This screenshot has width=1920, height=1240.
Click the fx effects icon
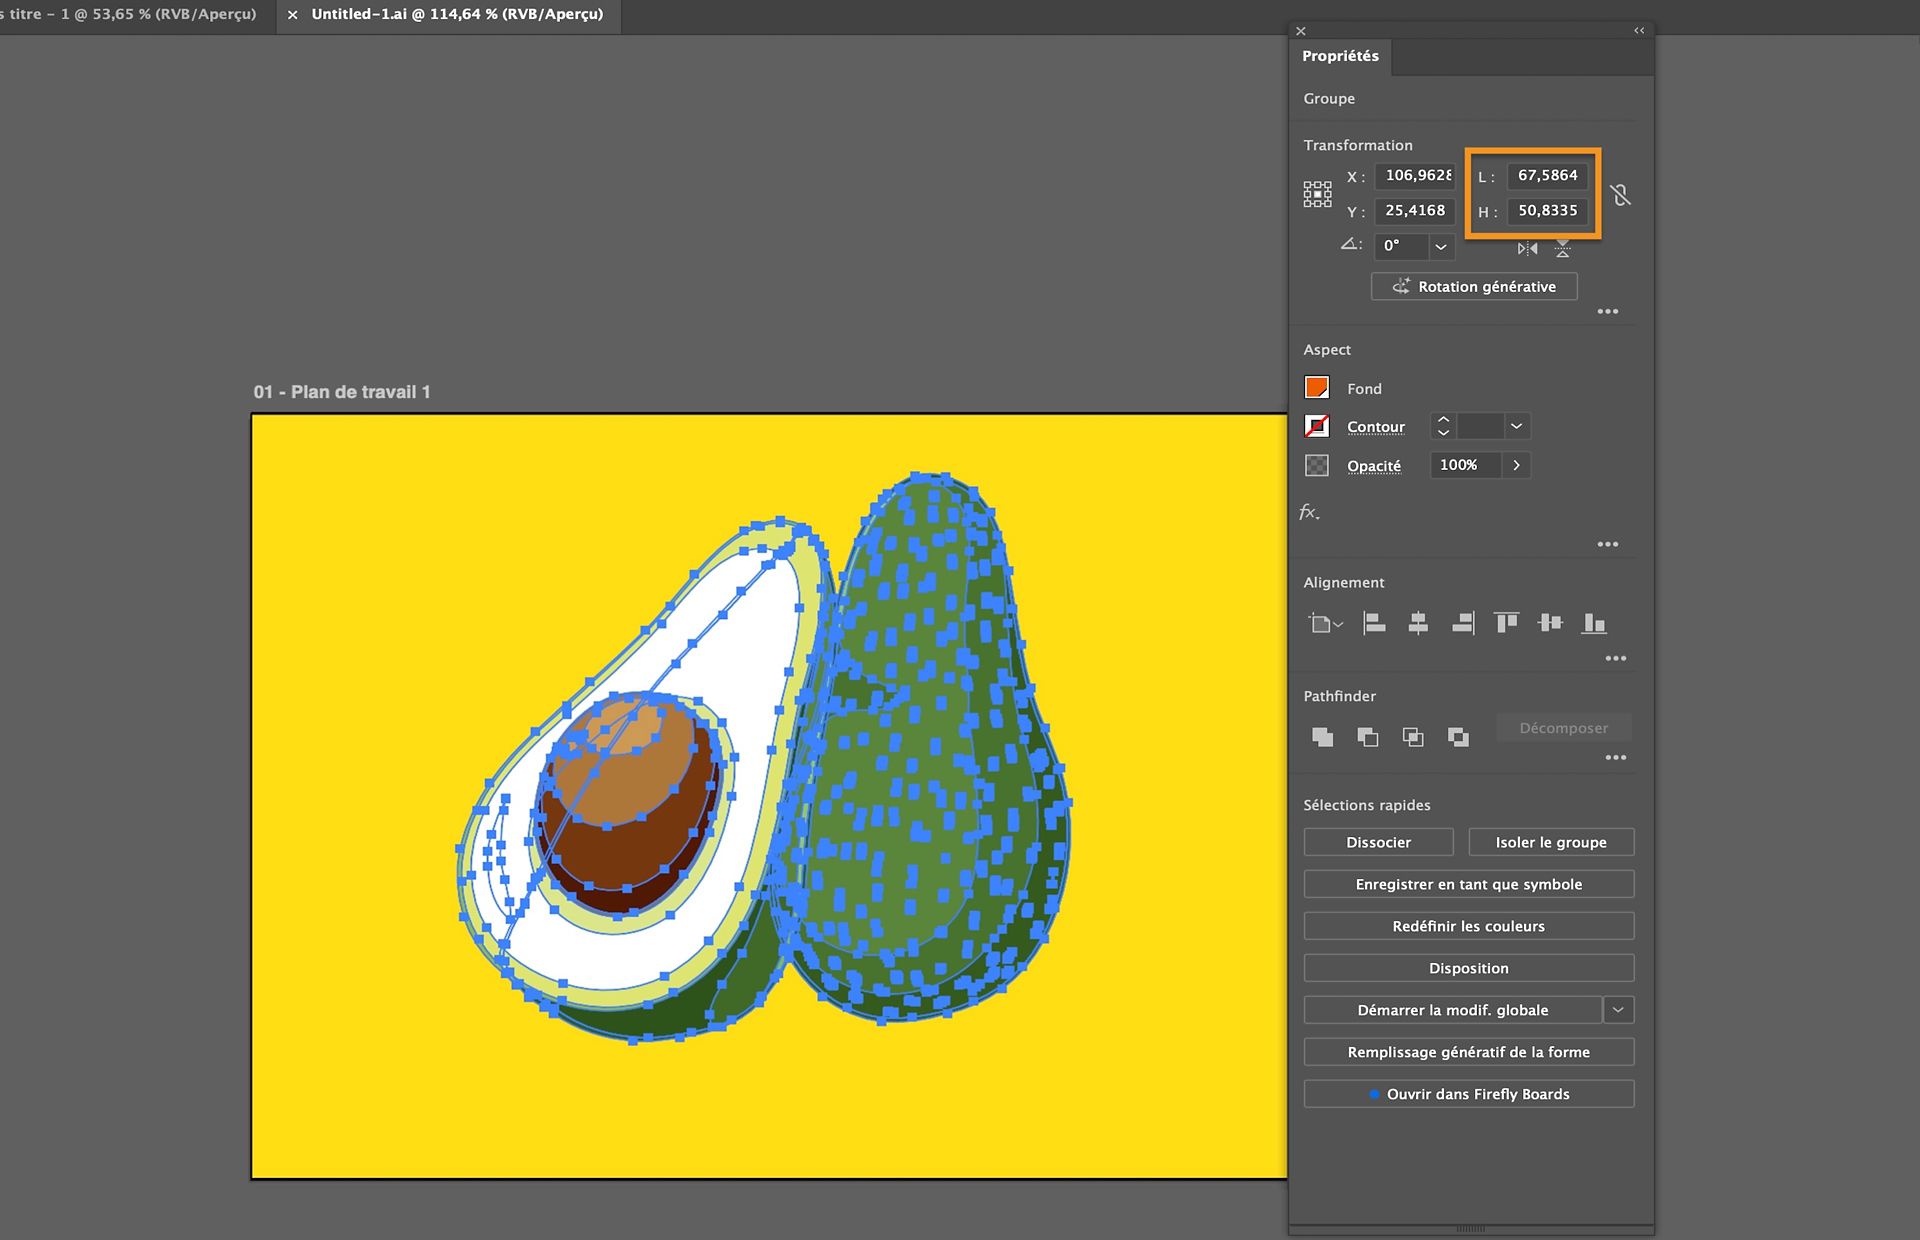pyautogui.click(x=1309, y=512)
